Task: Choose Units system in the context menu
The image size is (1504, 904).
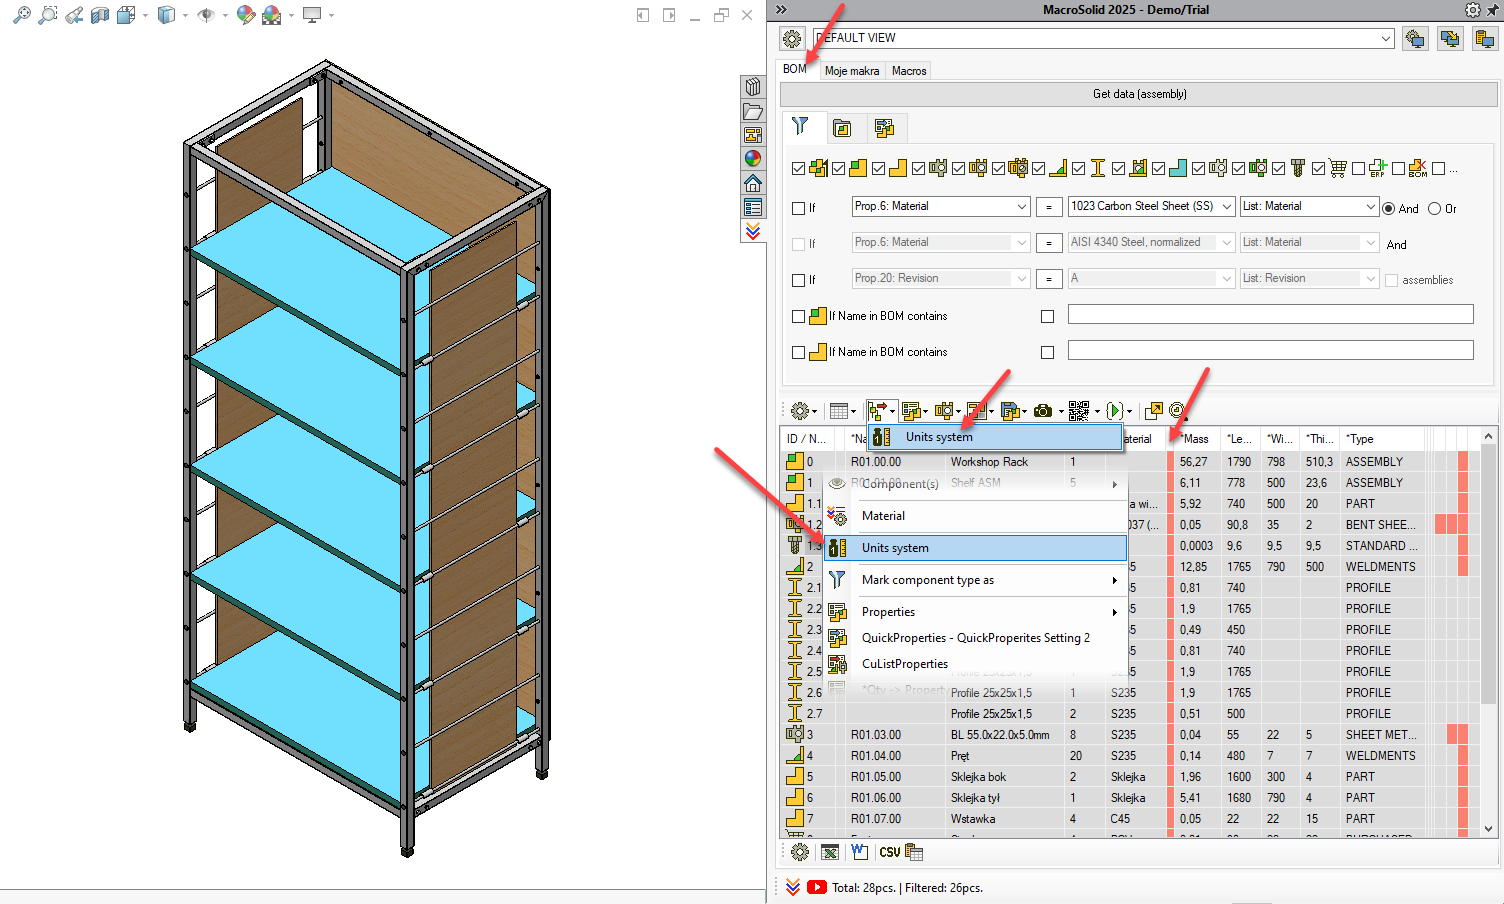Action: pyautogui.click(x=975, y=548)
